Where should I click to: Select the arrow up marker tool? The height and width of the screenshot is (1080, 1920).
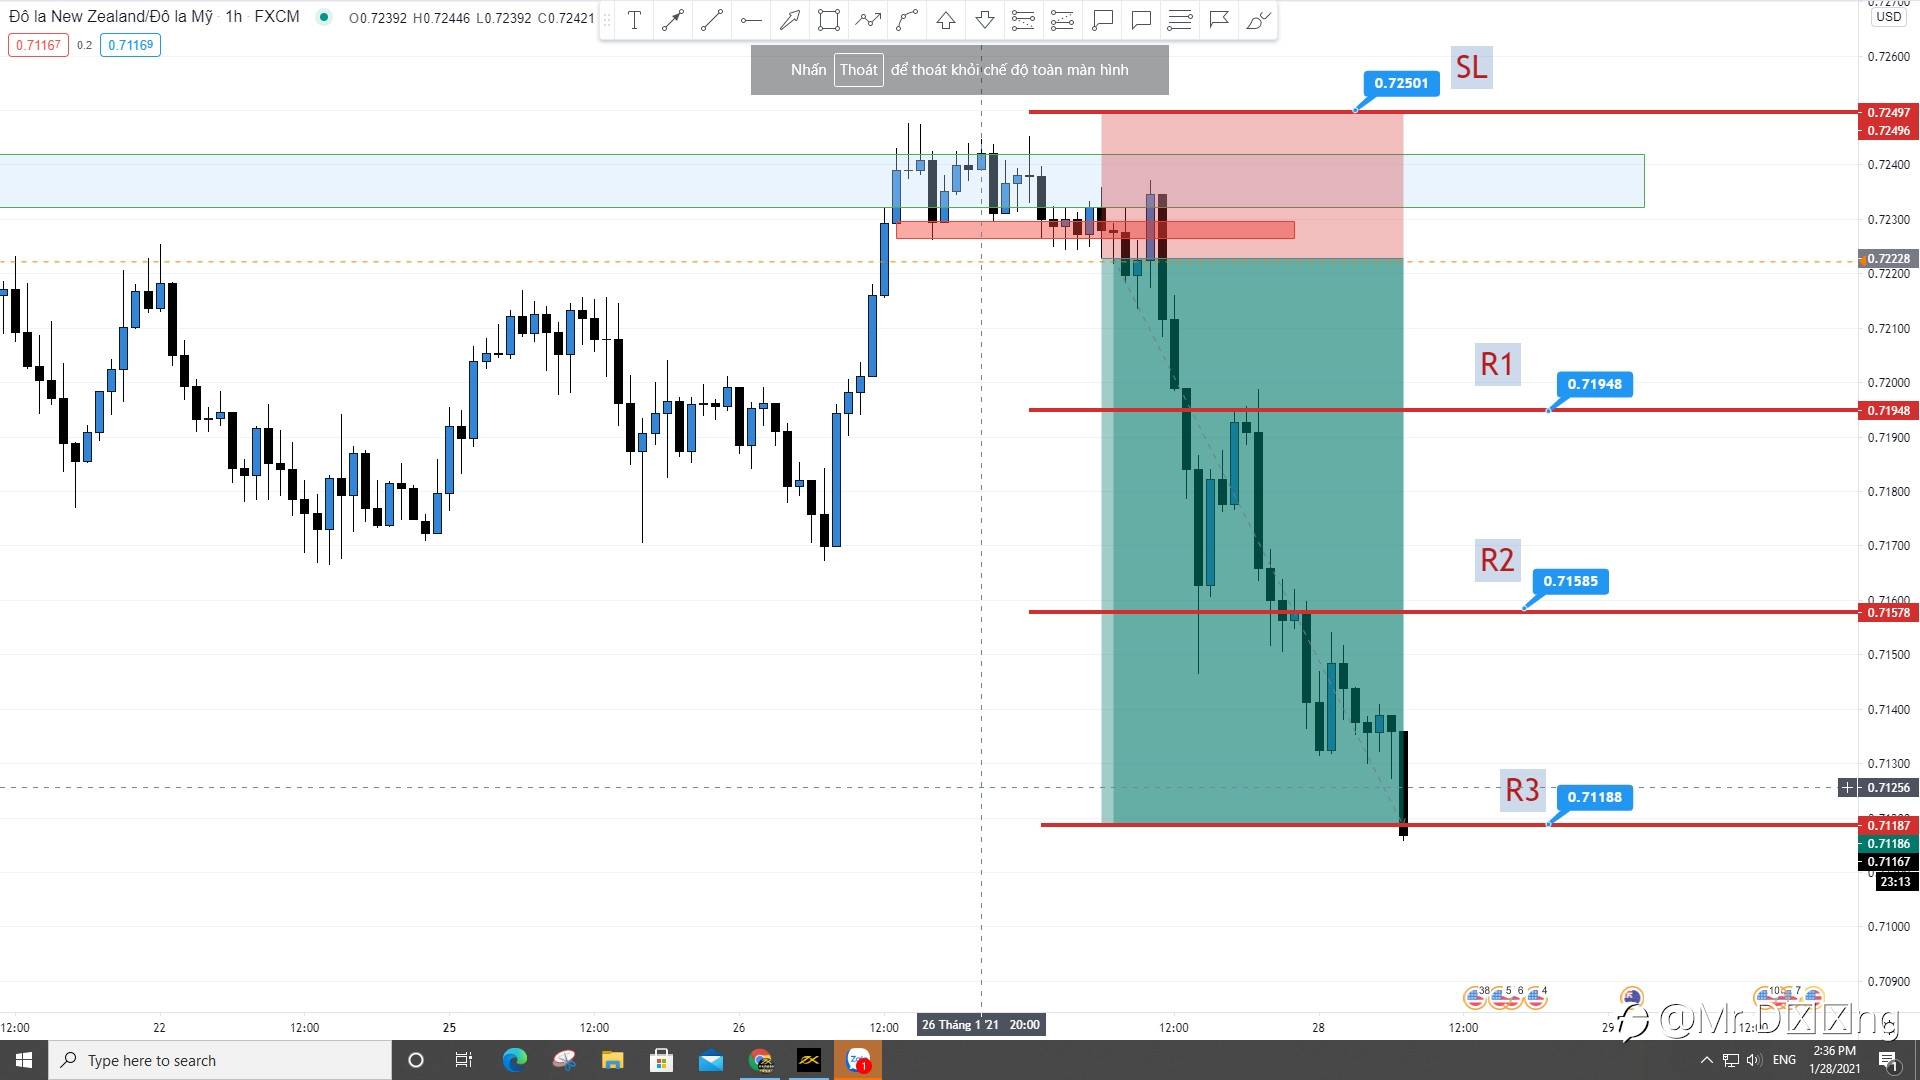pyautogui.click(x=946, y=20)
